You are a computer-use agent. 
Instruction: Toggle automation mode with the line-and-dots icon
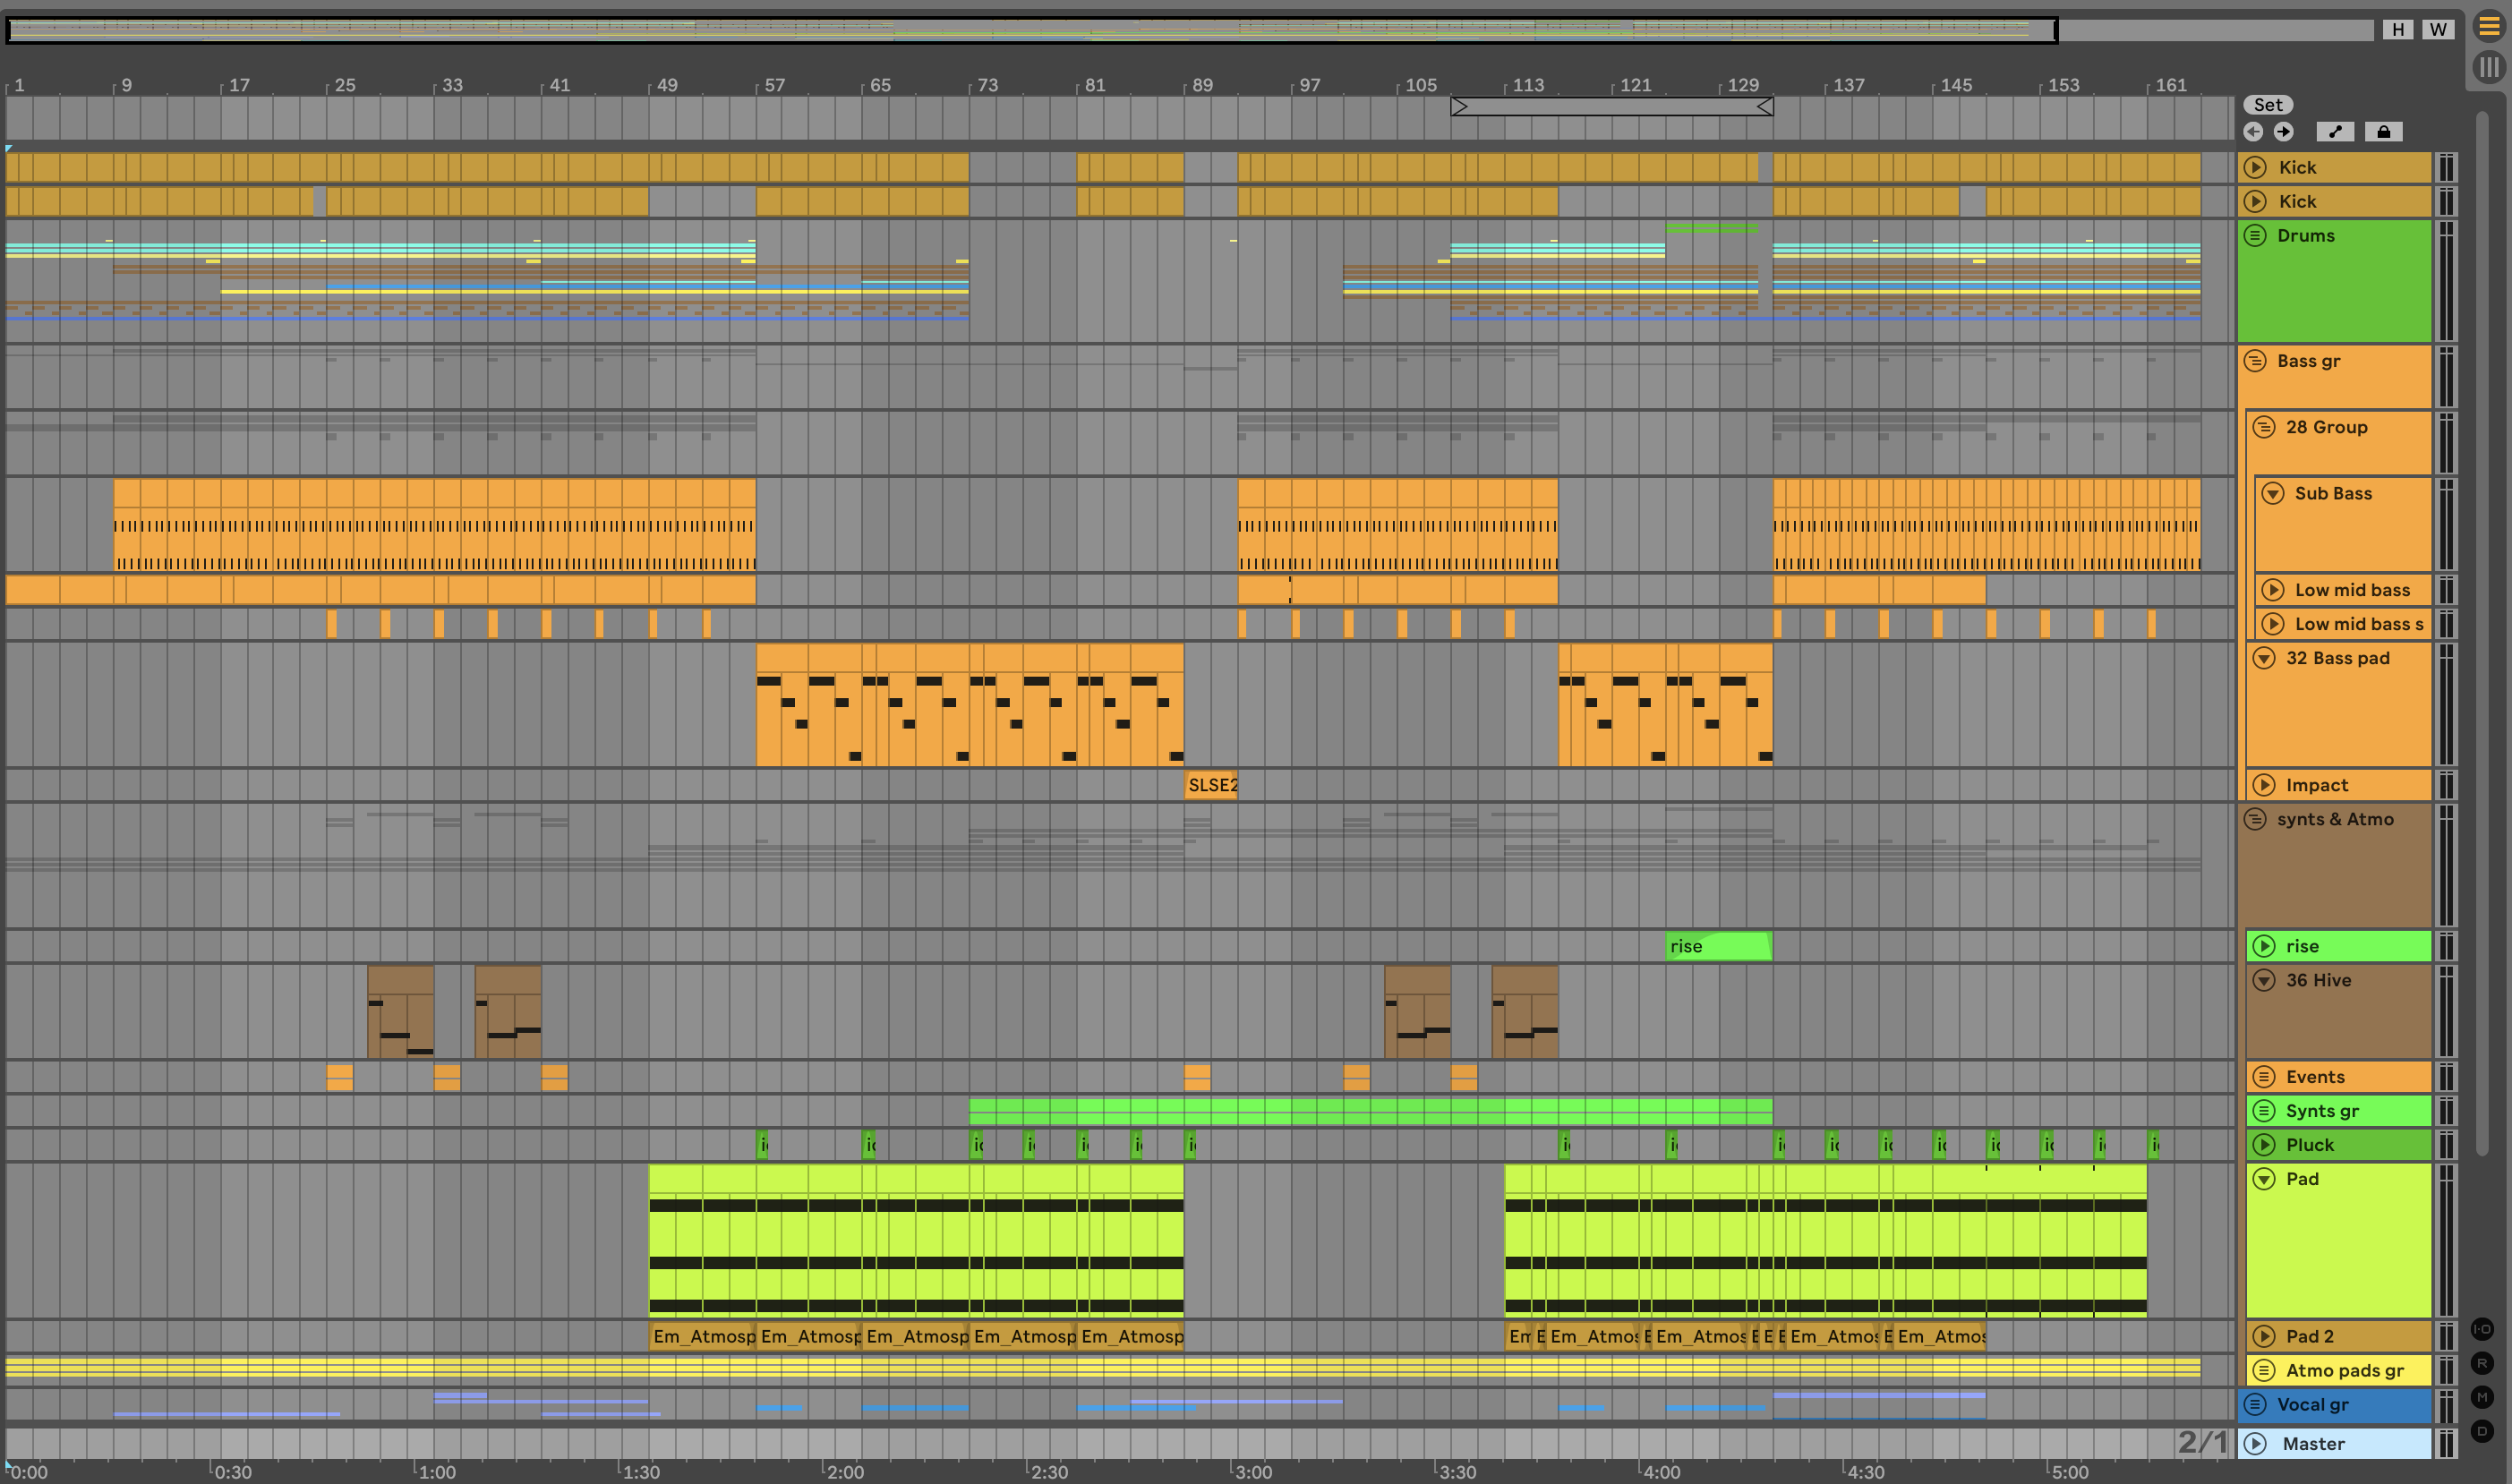click(x=2335, y=132)
